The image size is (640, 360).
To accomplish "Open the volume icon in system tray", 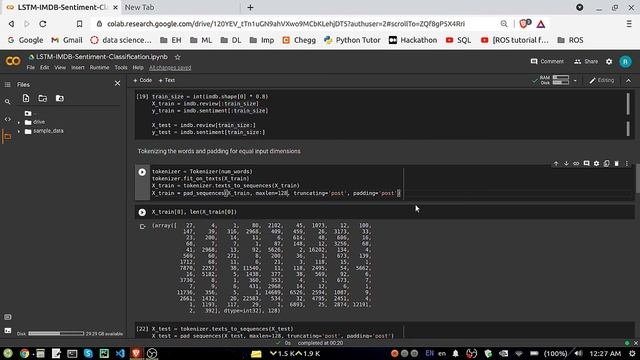I will click(x=578, y=353).
